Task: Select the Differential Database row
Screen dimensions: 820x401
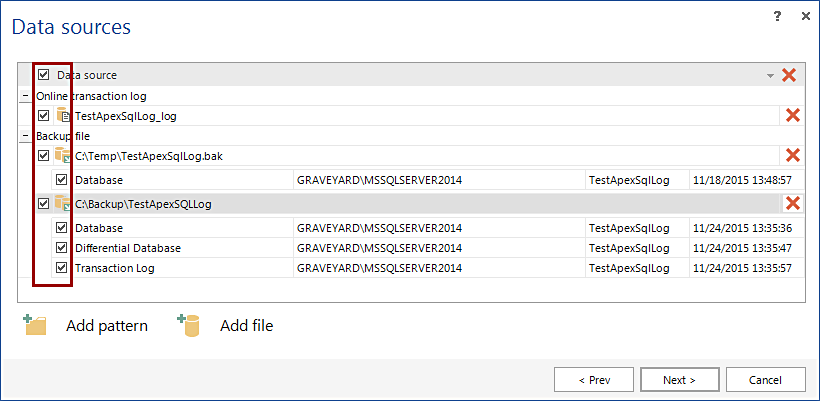Action: click(180, 248)
